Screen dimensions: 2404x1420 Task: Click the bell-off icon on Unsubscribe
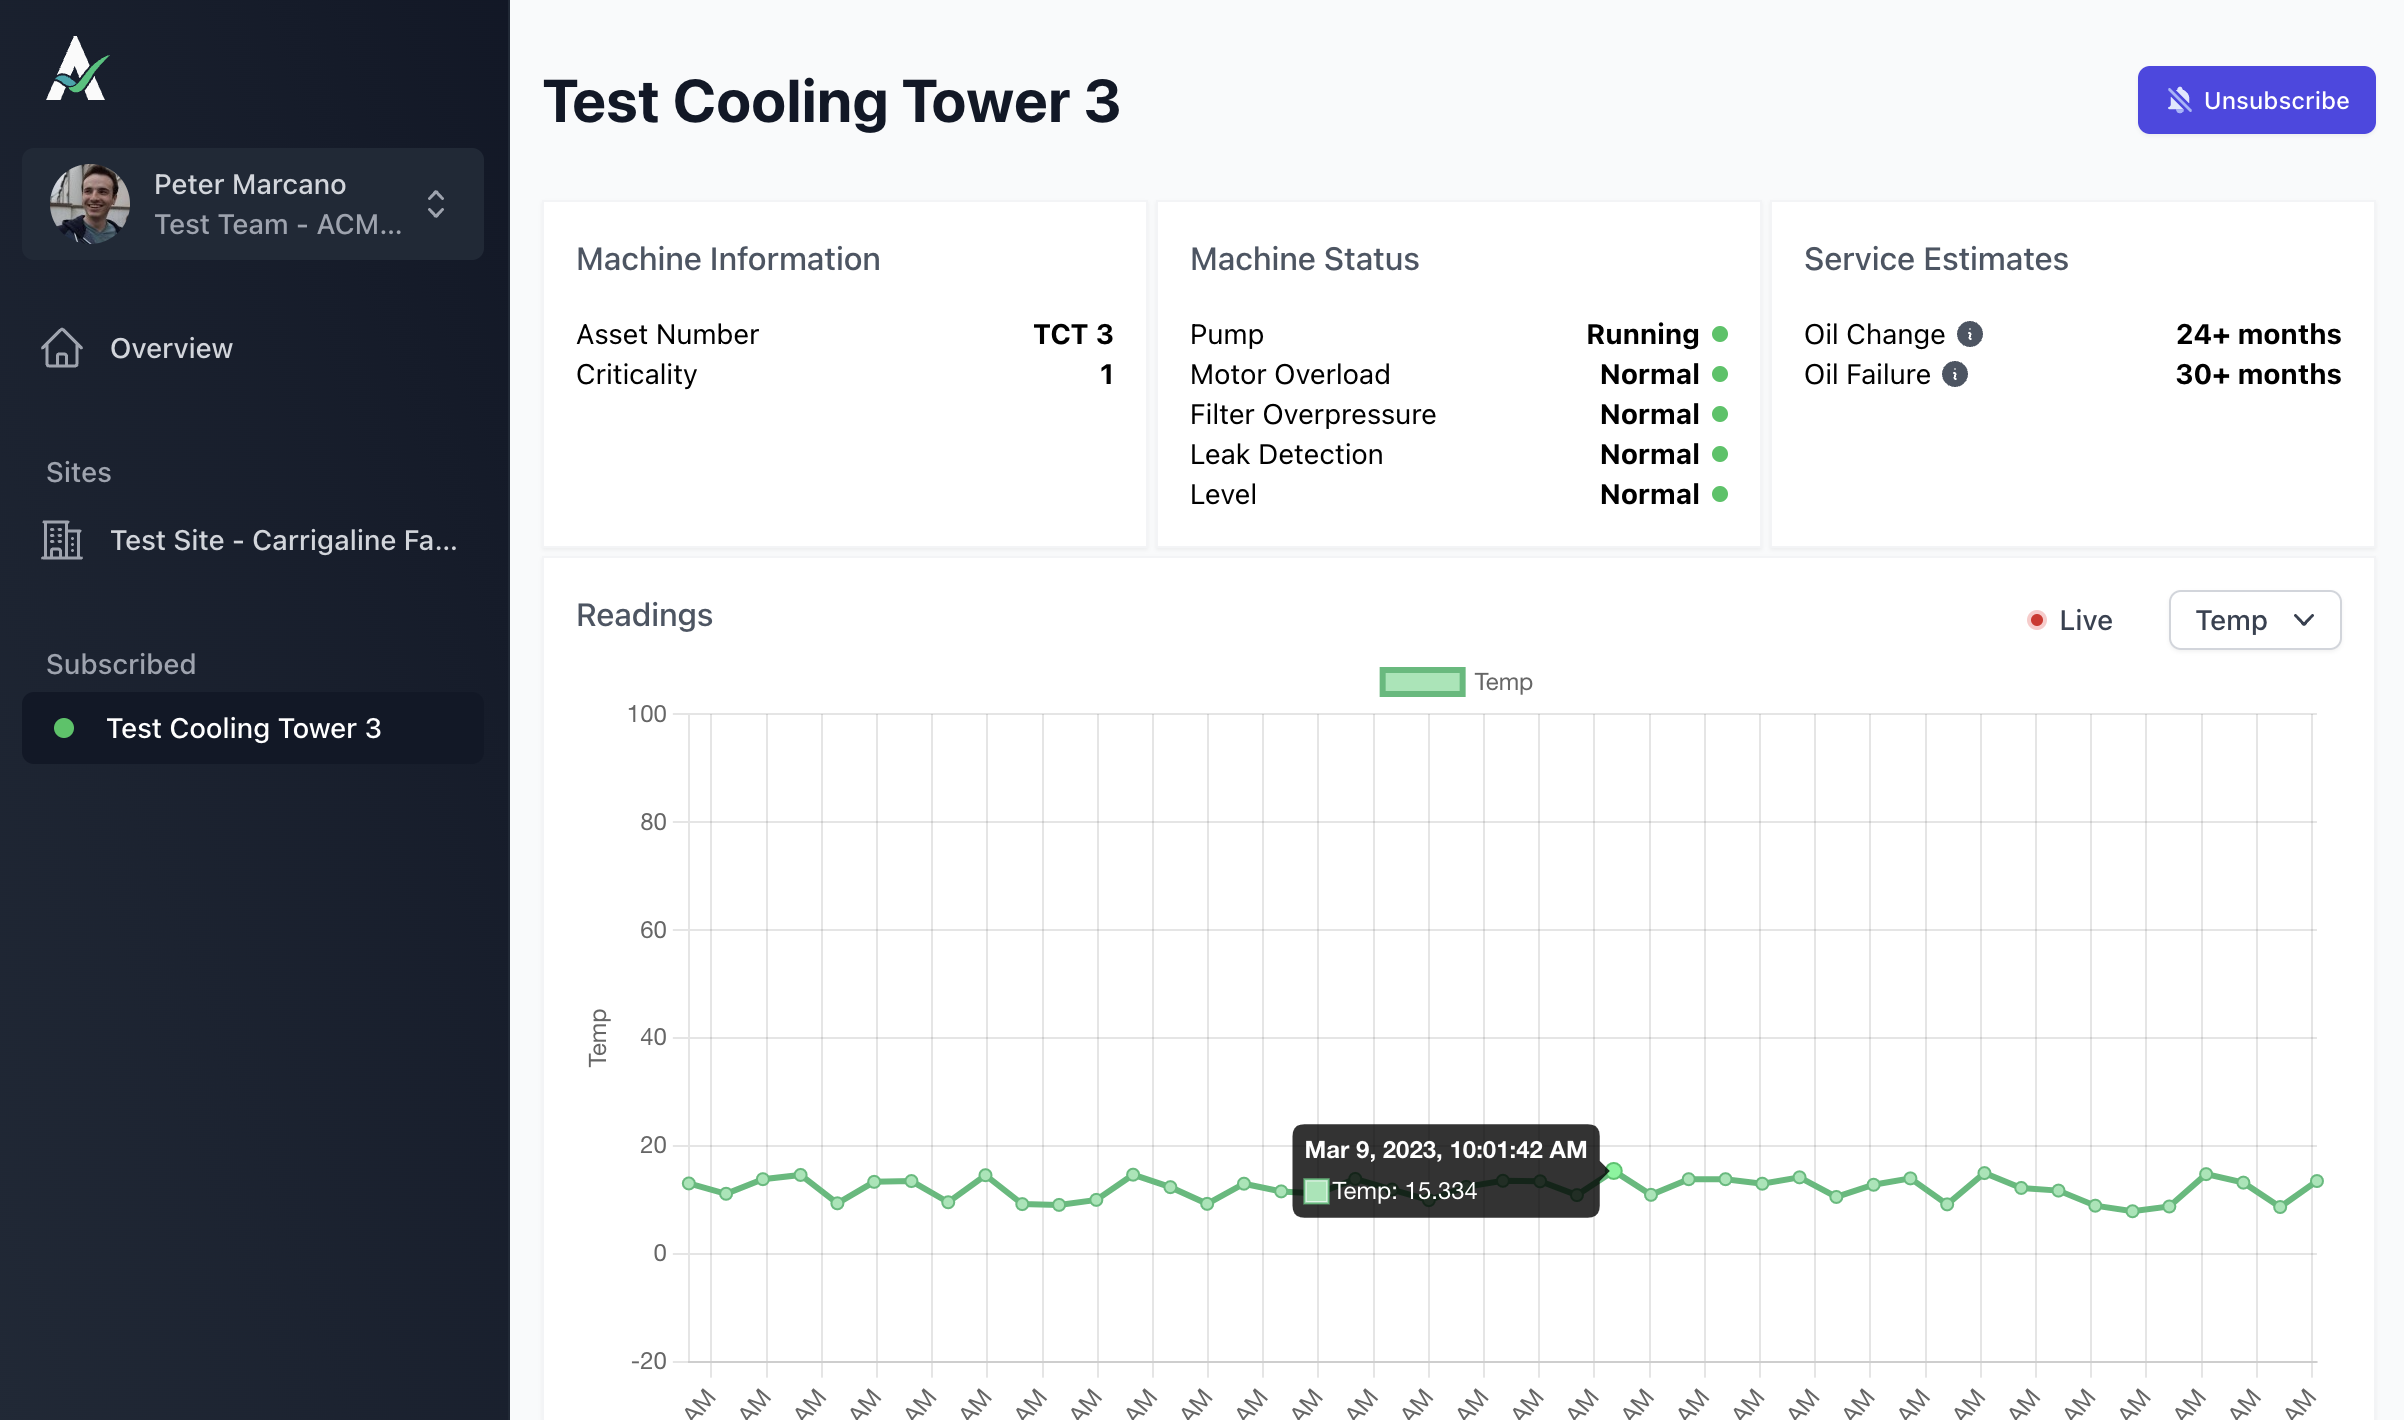point(2179,100)
